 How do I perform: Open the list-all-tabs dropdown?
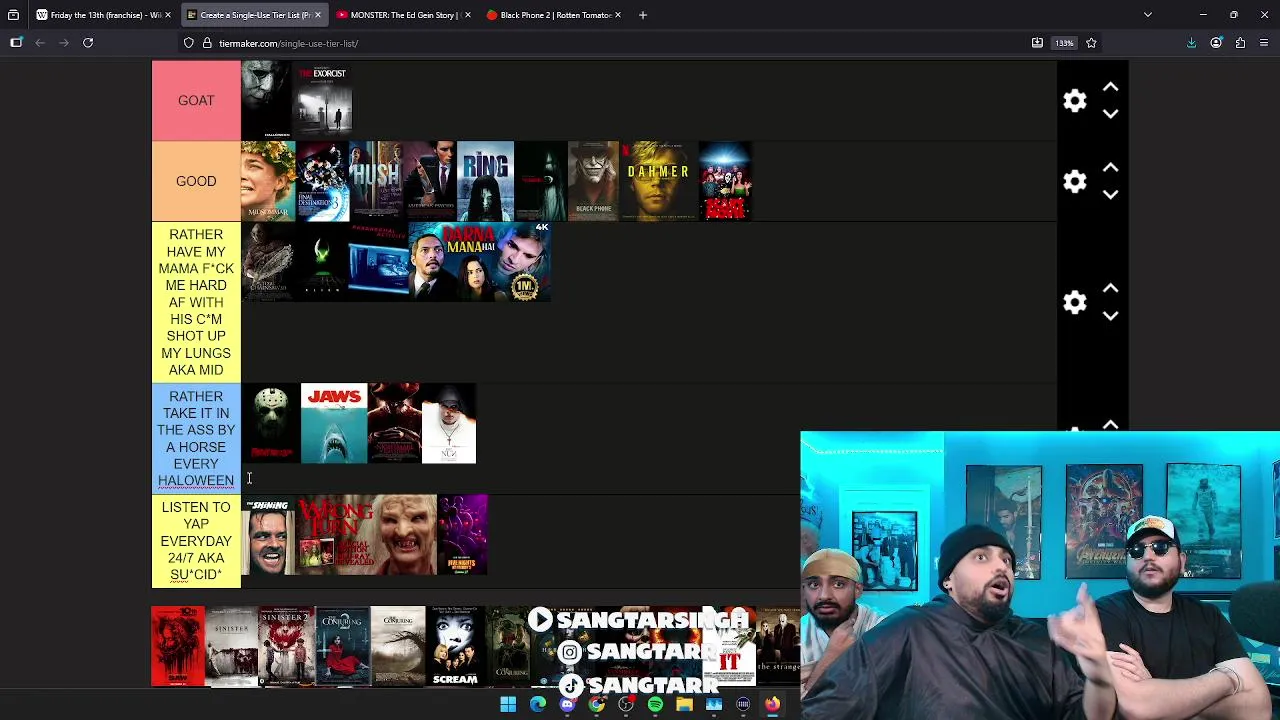point(1148,15)
